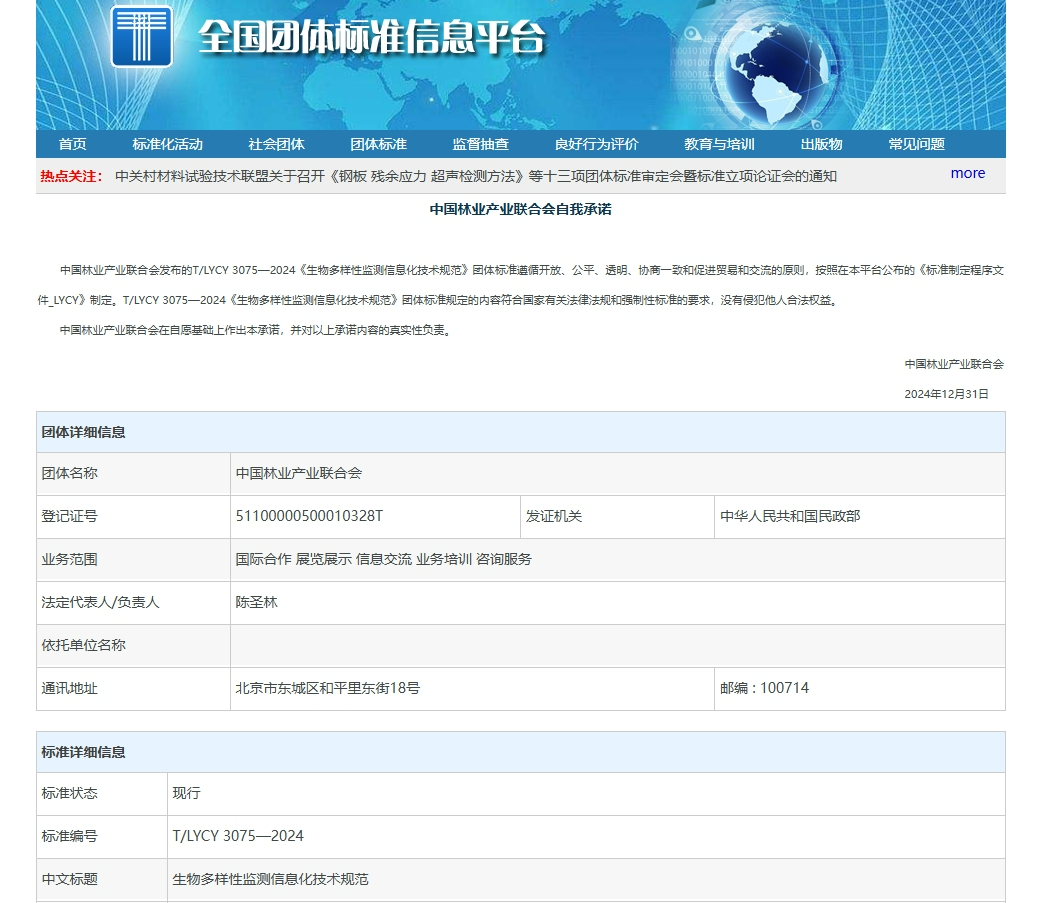The image size is (1039, 903).
Task: Click the 热点关注 label
Action: point(71,176)
